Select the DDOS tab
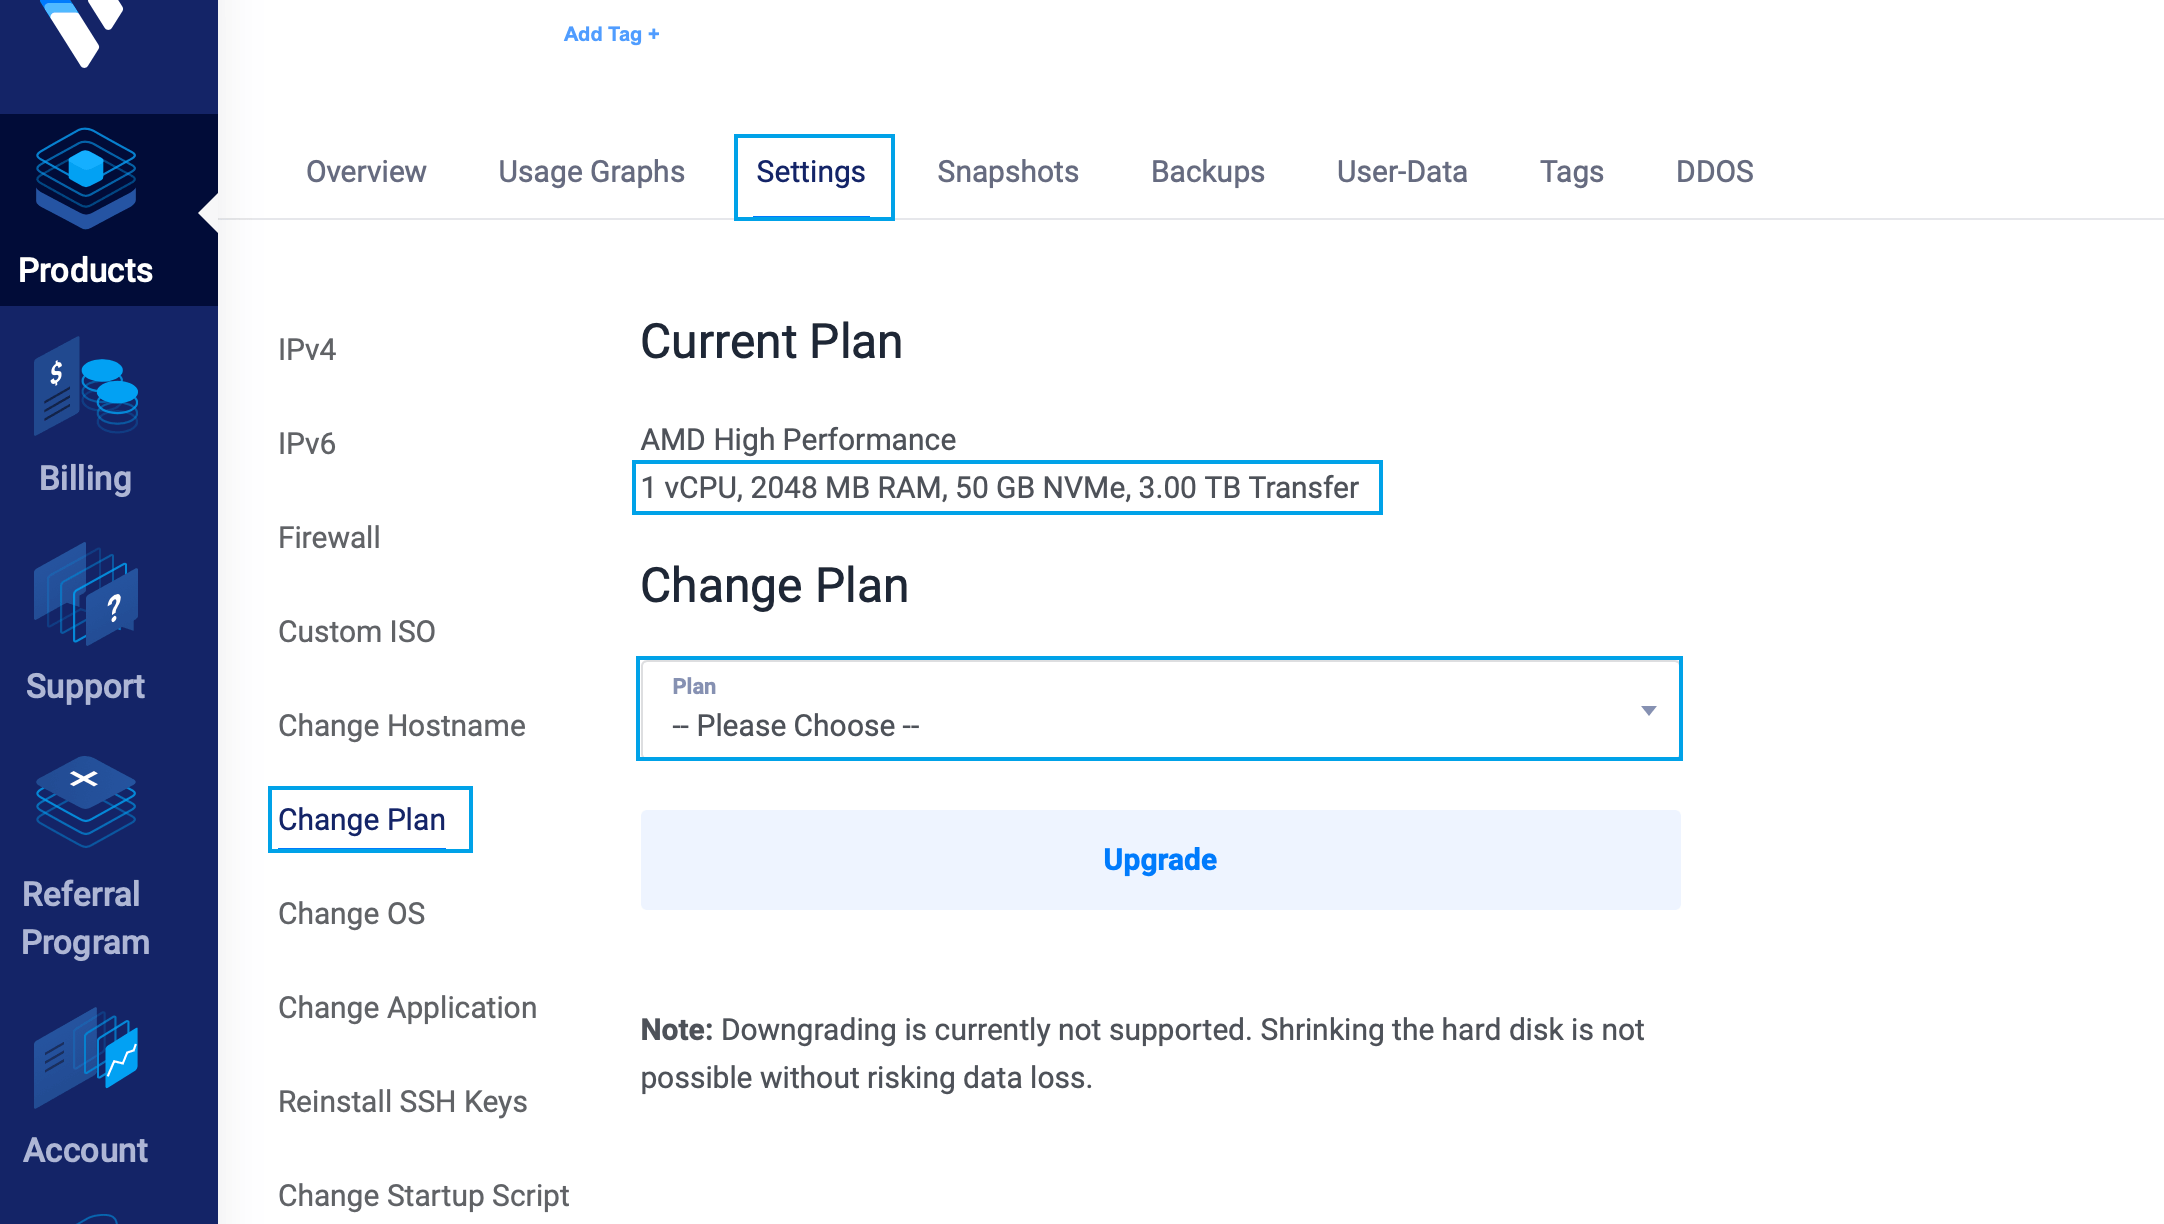2164x1224 pixels. tap(1714, 172)
